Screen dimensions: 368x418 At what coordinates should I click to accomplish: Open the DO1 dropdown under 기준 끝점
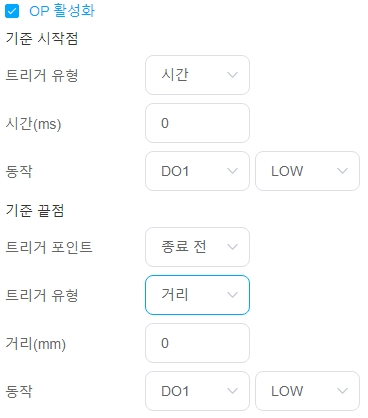(x=197, y=391)
